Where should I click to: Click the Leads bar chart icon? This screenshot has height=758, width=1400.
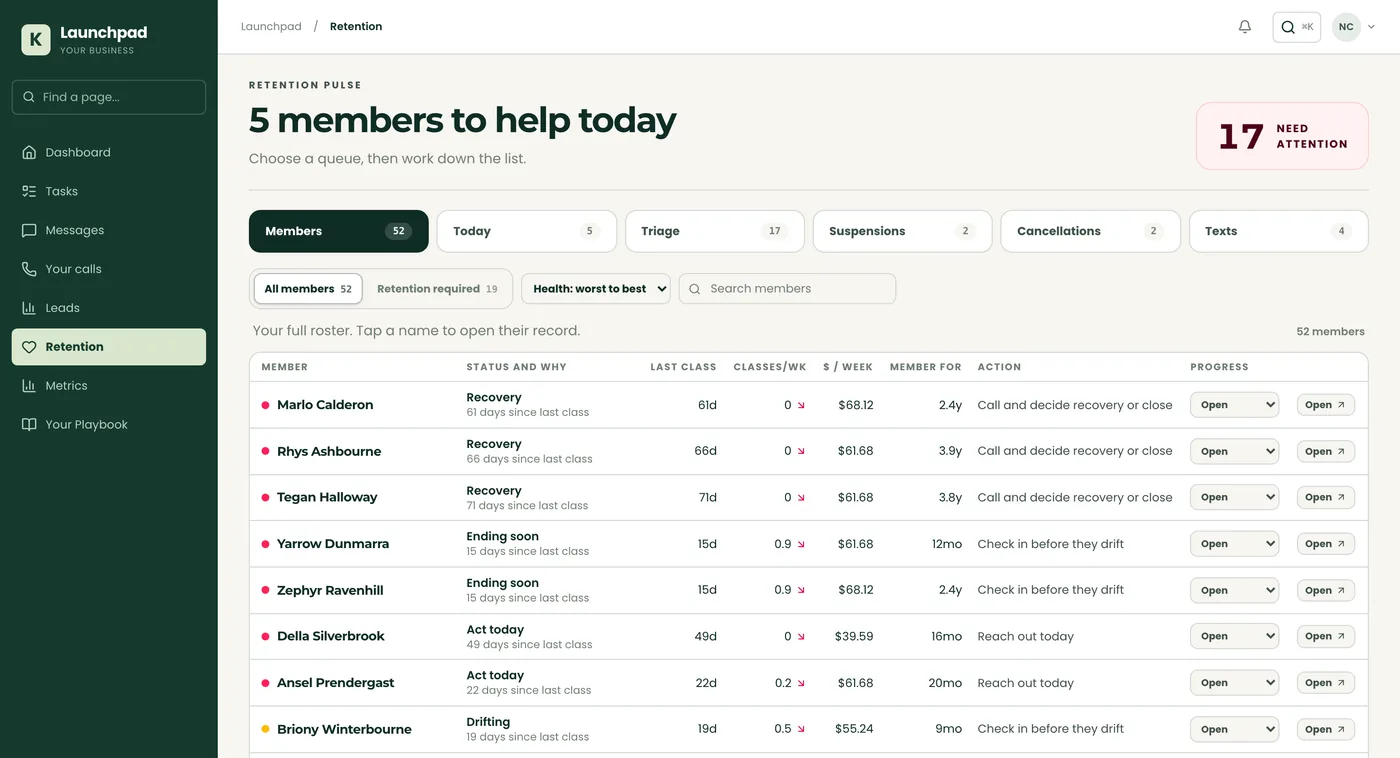pyautogui.click(x=29, y=308)
